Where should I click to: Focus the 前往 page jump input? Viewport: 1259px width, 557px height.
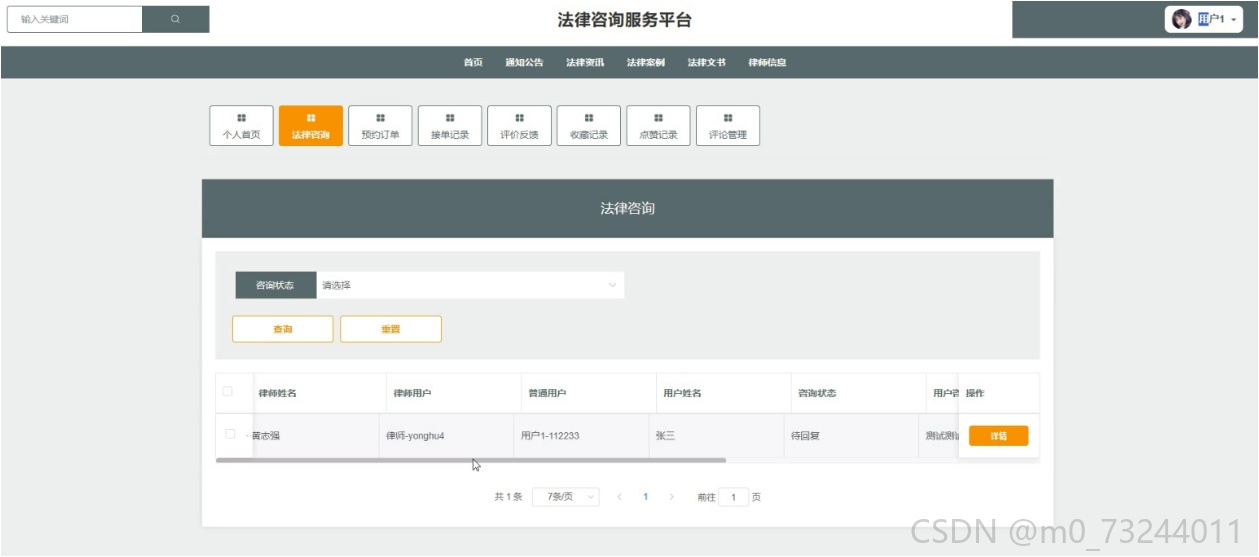[733, 497]
